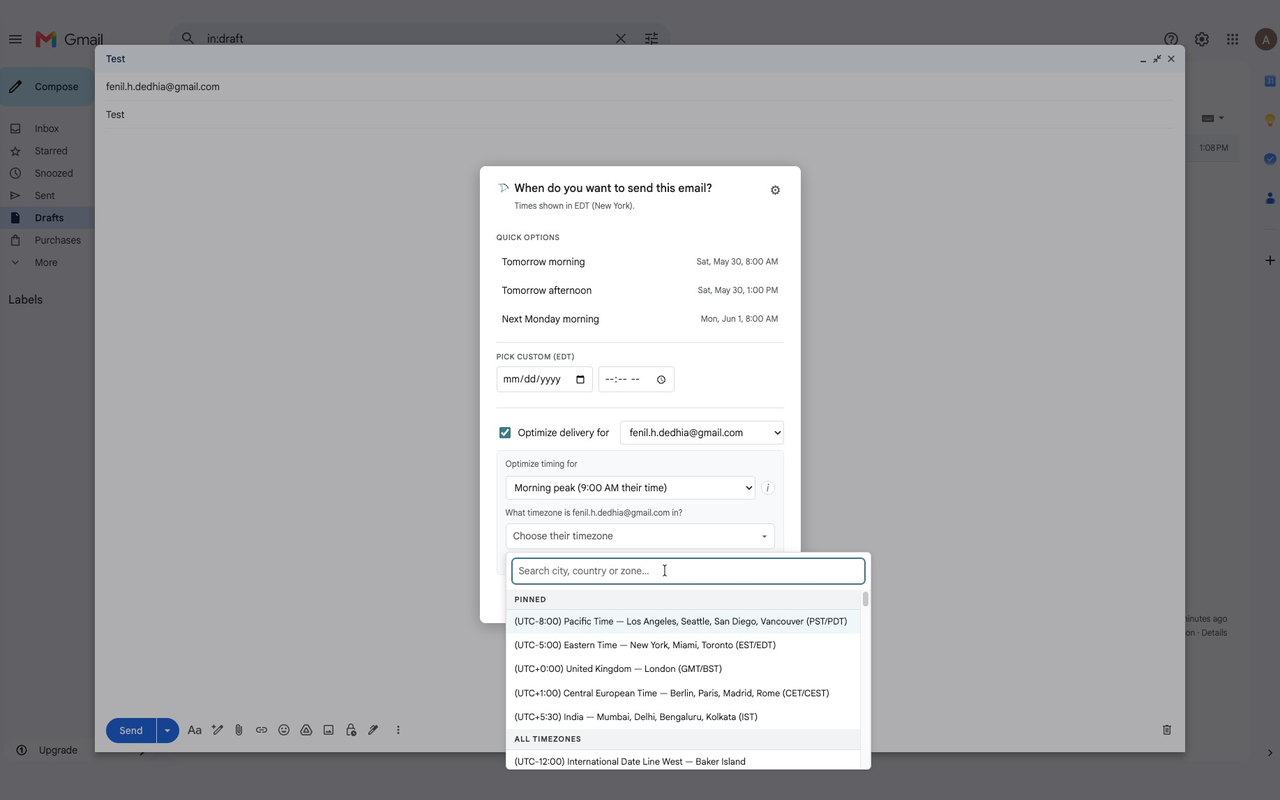Screen dimensions: 1280x800
Task: Select India IST timezone option
Action: 682,717
